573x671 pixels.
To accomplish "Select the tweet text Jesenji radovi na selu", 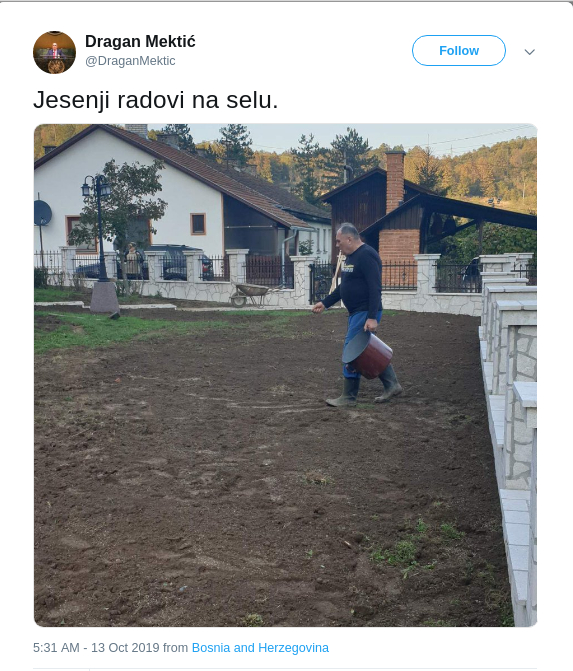I will 156,100.
